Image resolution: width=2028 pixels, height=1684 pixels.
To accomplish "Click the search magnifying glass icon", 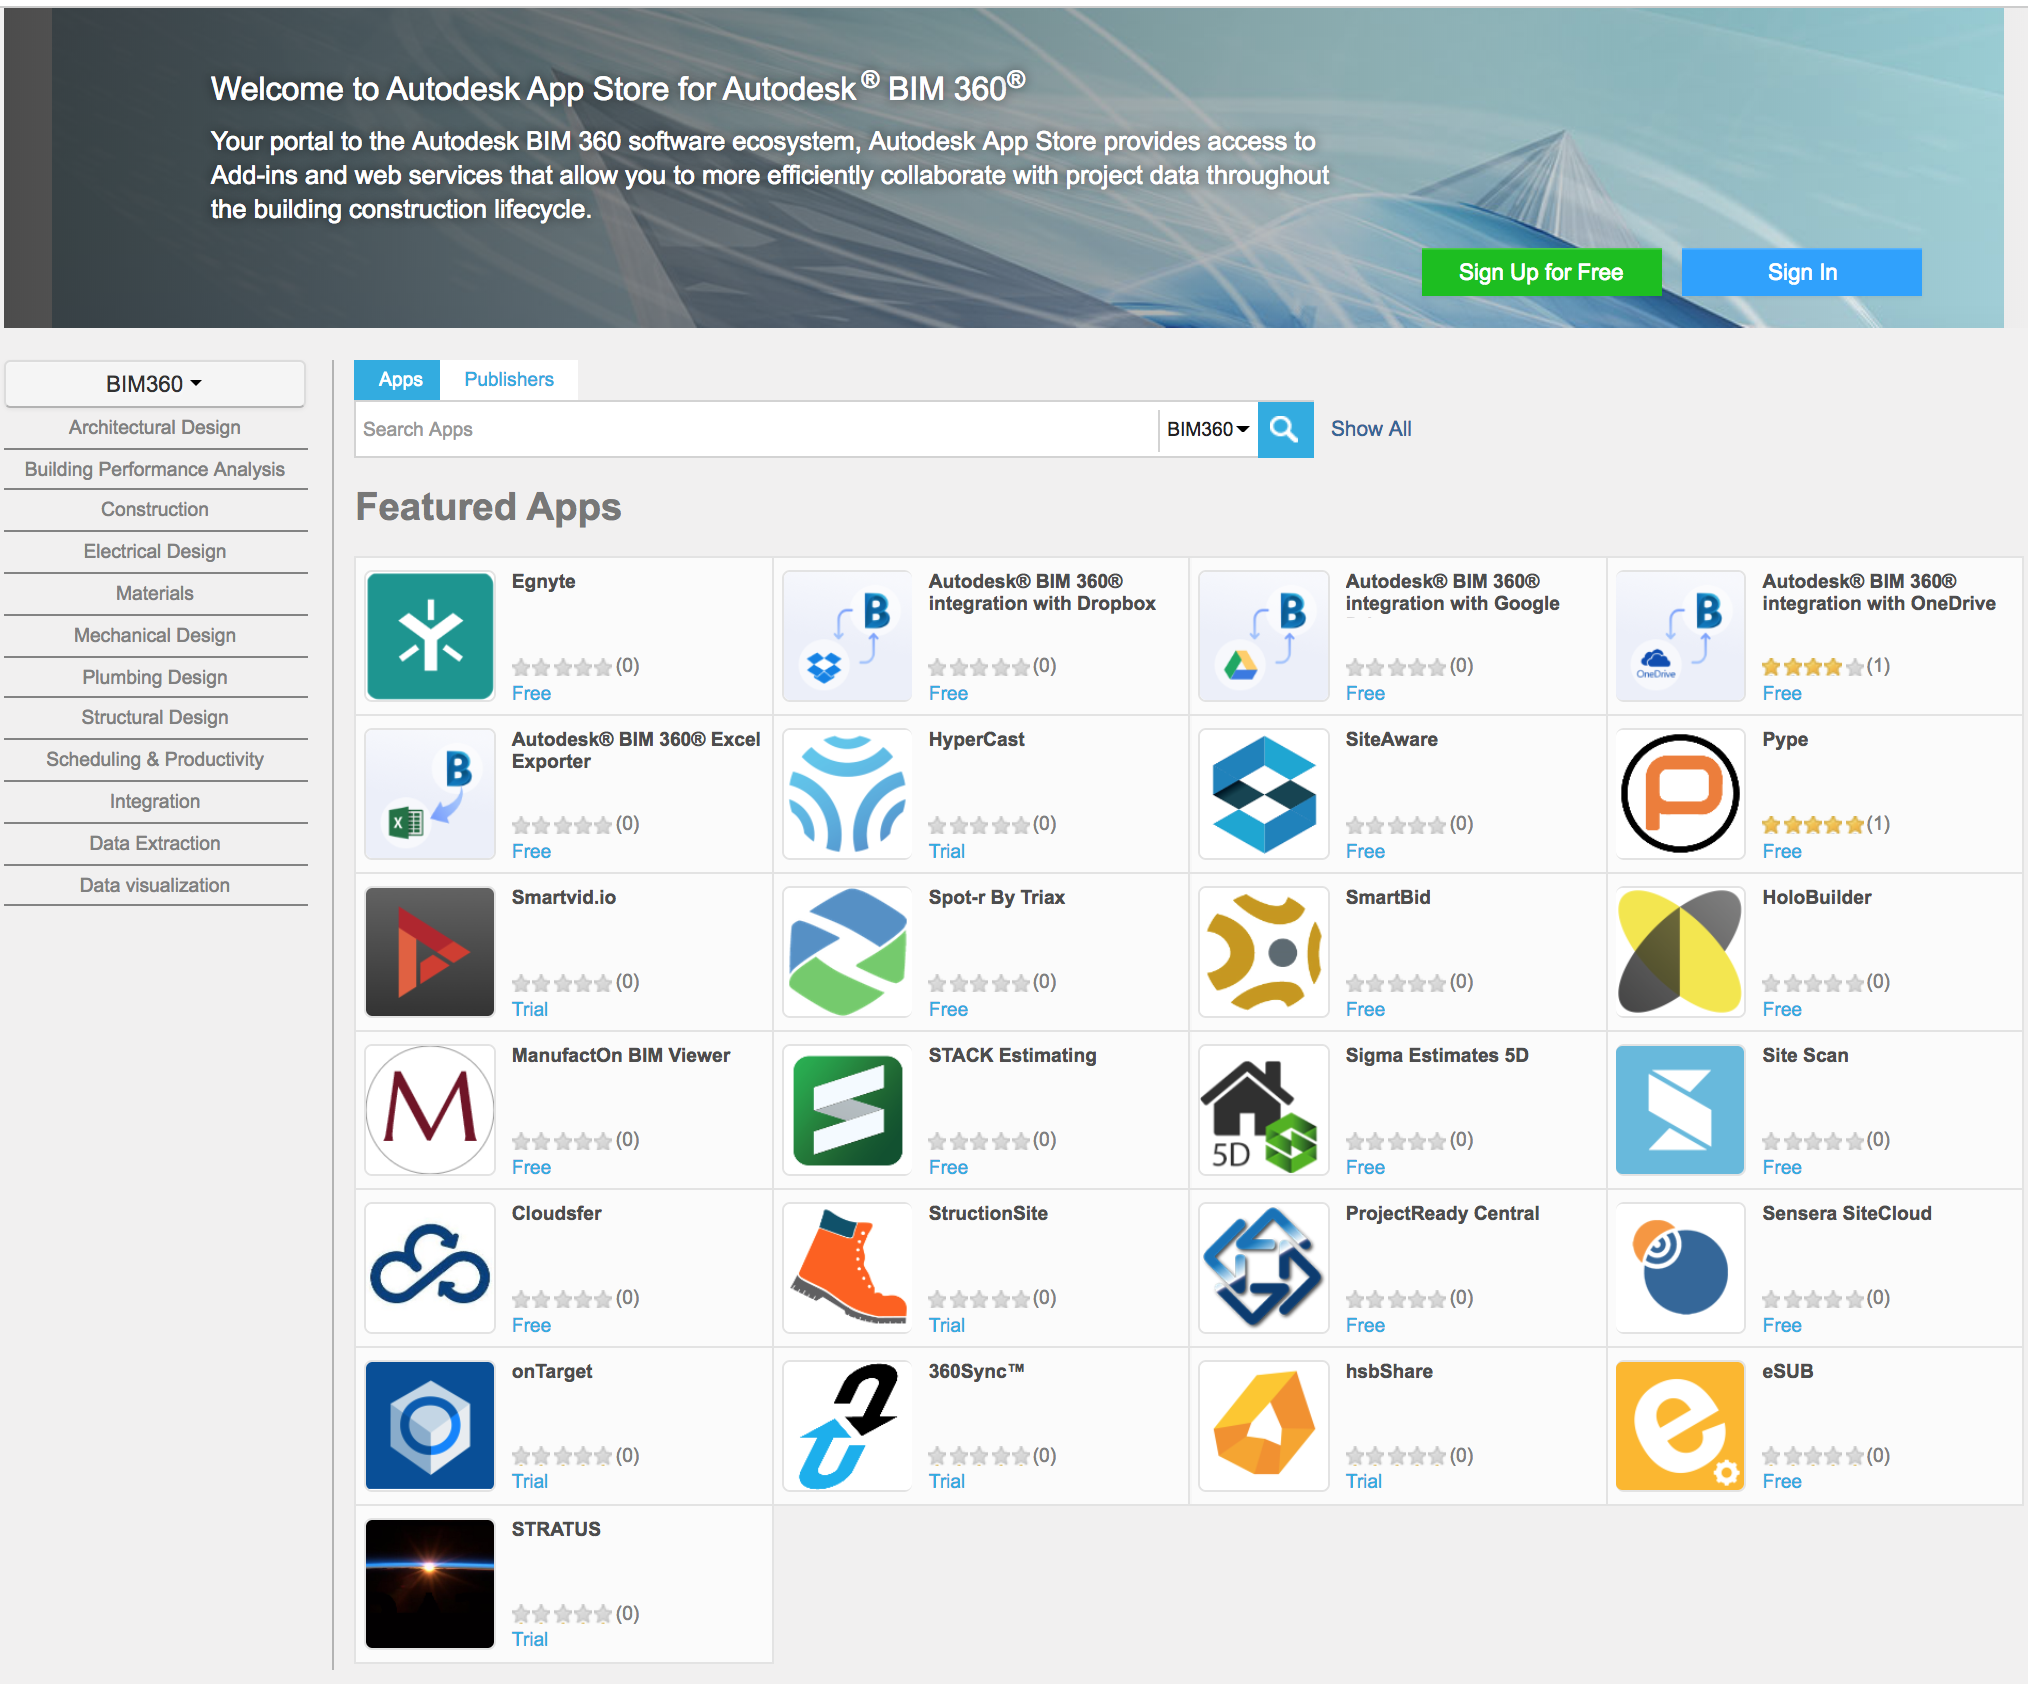I will pyautogui.click(x=1285, y=429).
